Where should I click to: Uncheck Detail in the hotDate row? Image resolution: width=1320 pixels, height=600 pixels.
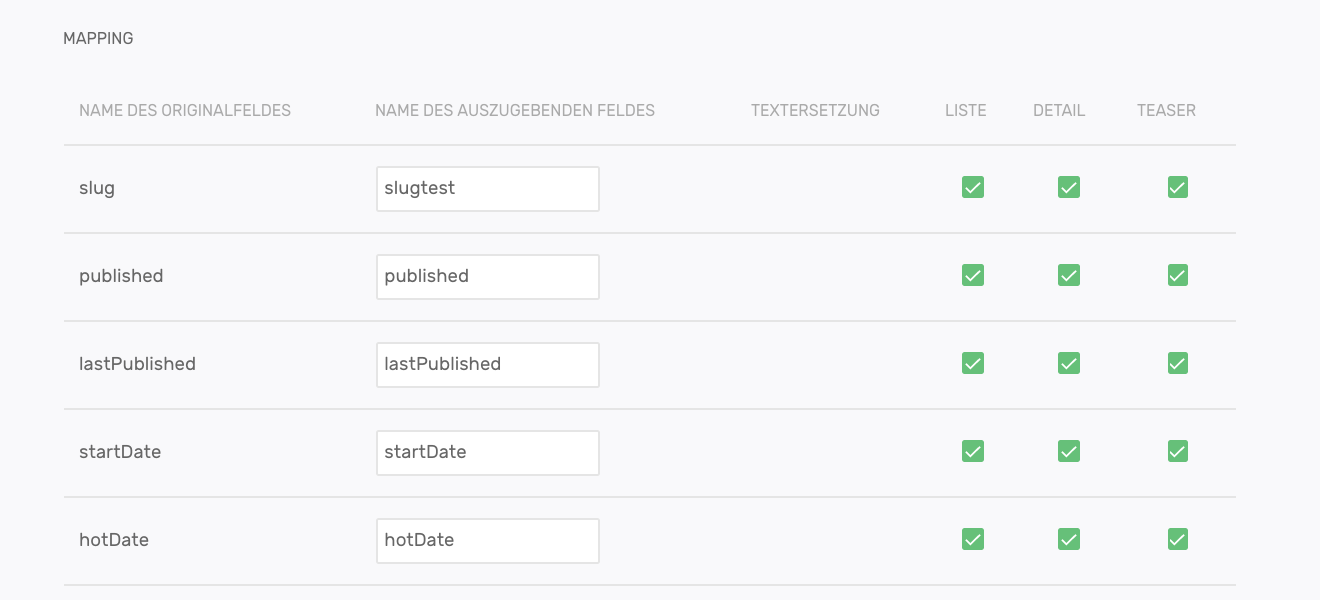point(1069,539)
